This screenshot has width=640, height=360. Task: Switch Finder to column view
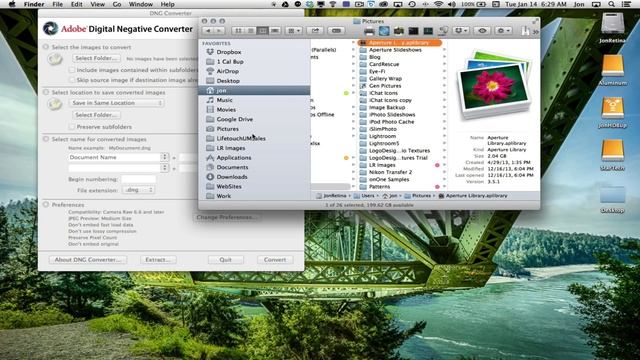tap(263, 31)
